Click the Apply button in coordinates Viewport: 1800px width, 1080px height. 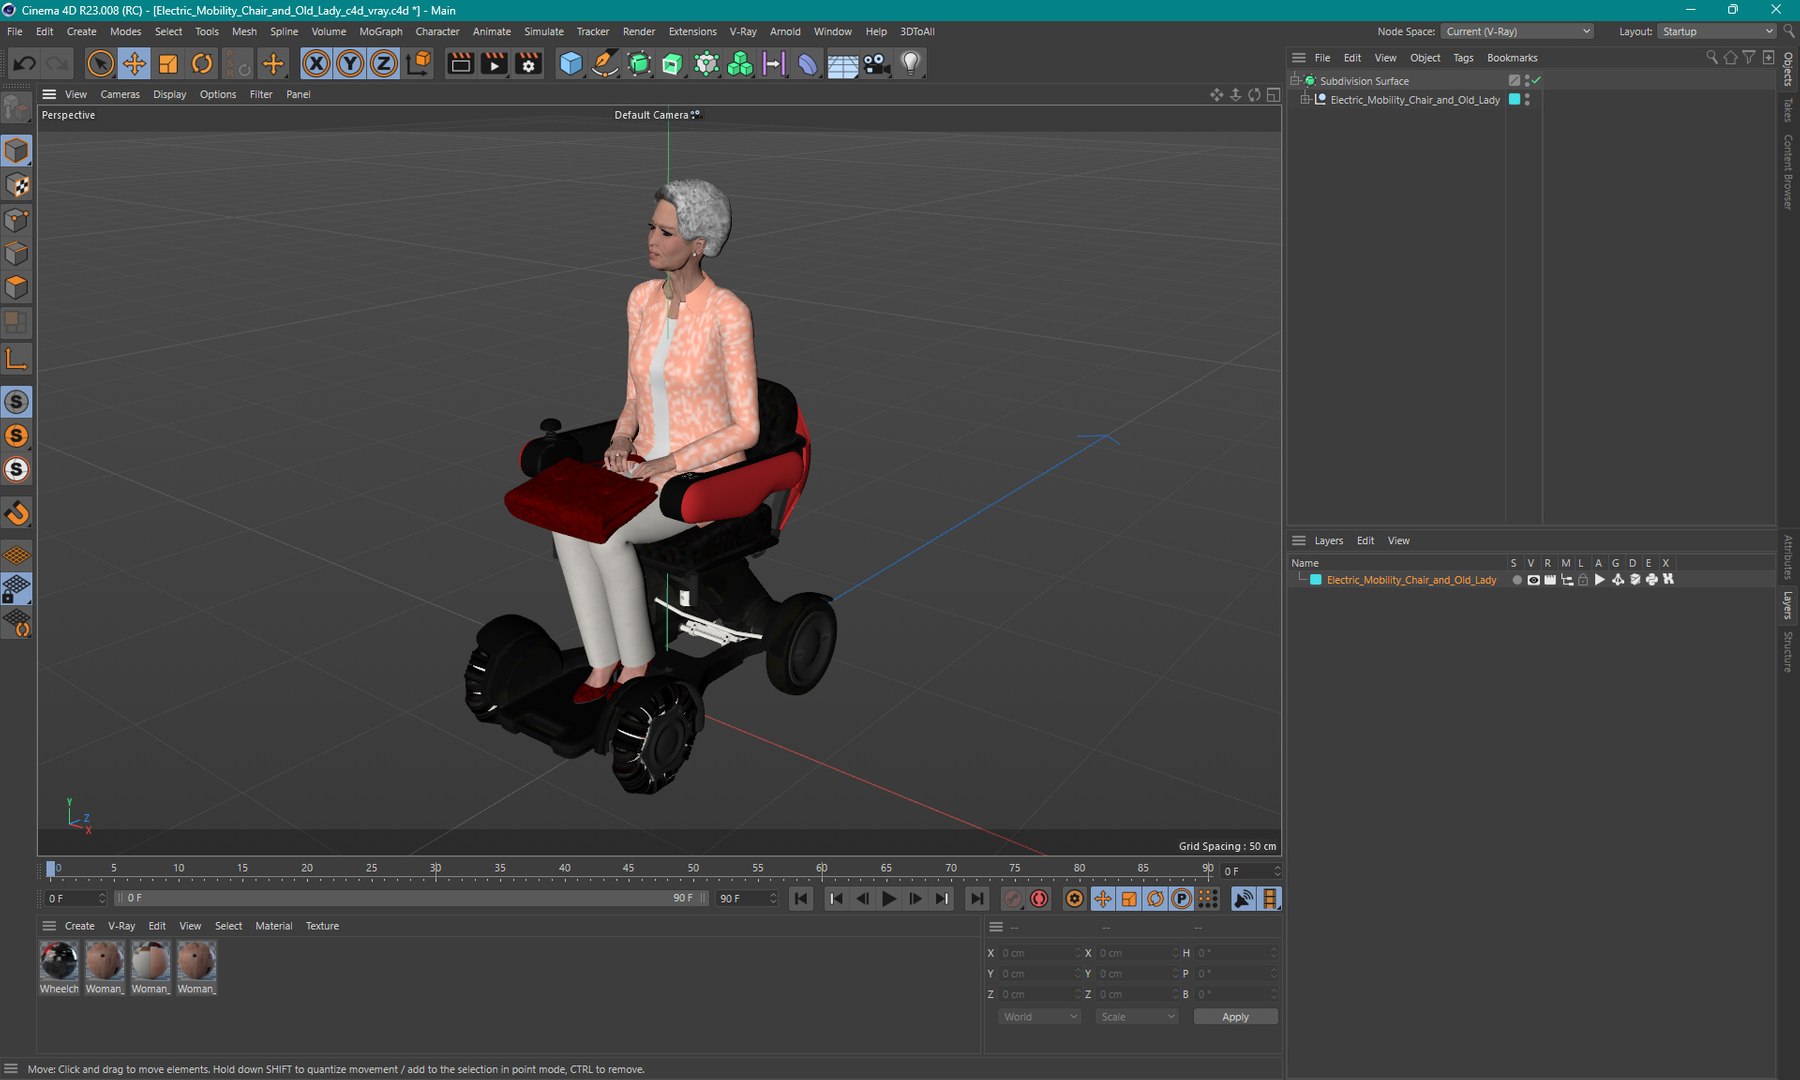(x=1235, y=1017)
